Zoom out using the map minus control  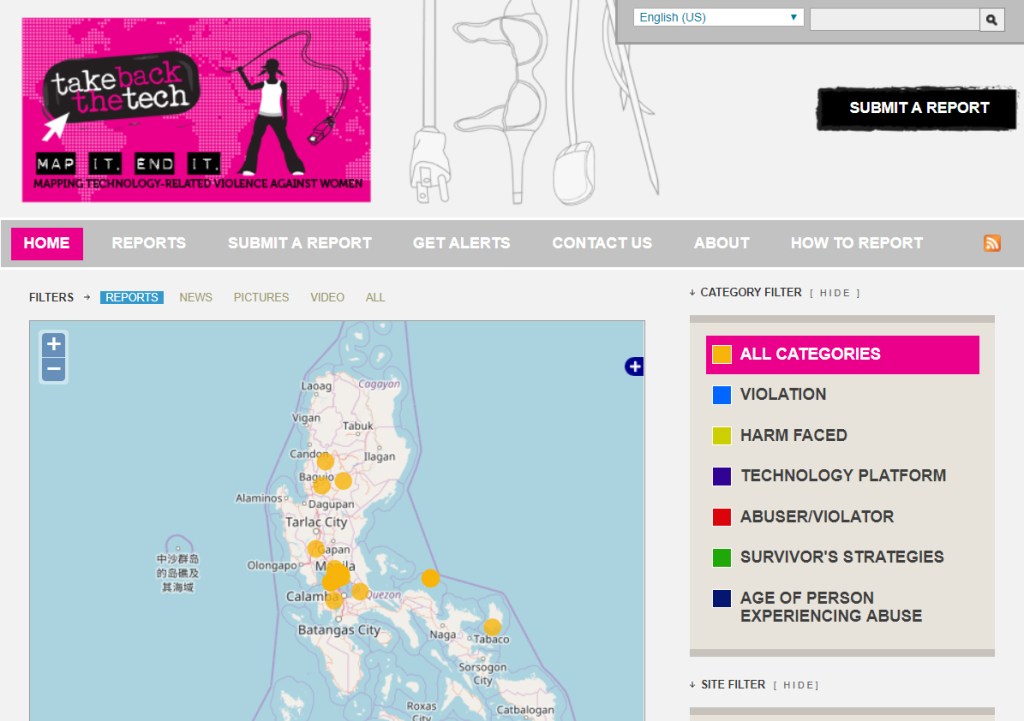pyautogui.click(x=52, y=368)
